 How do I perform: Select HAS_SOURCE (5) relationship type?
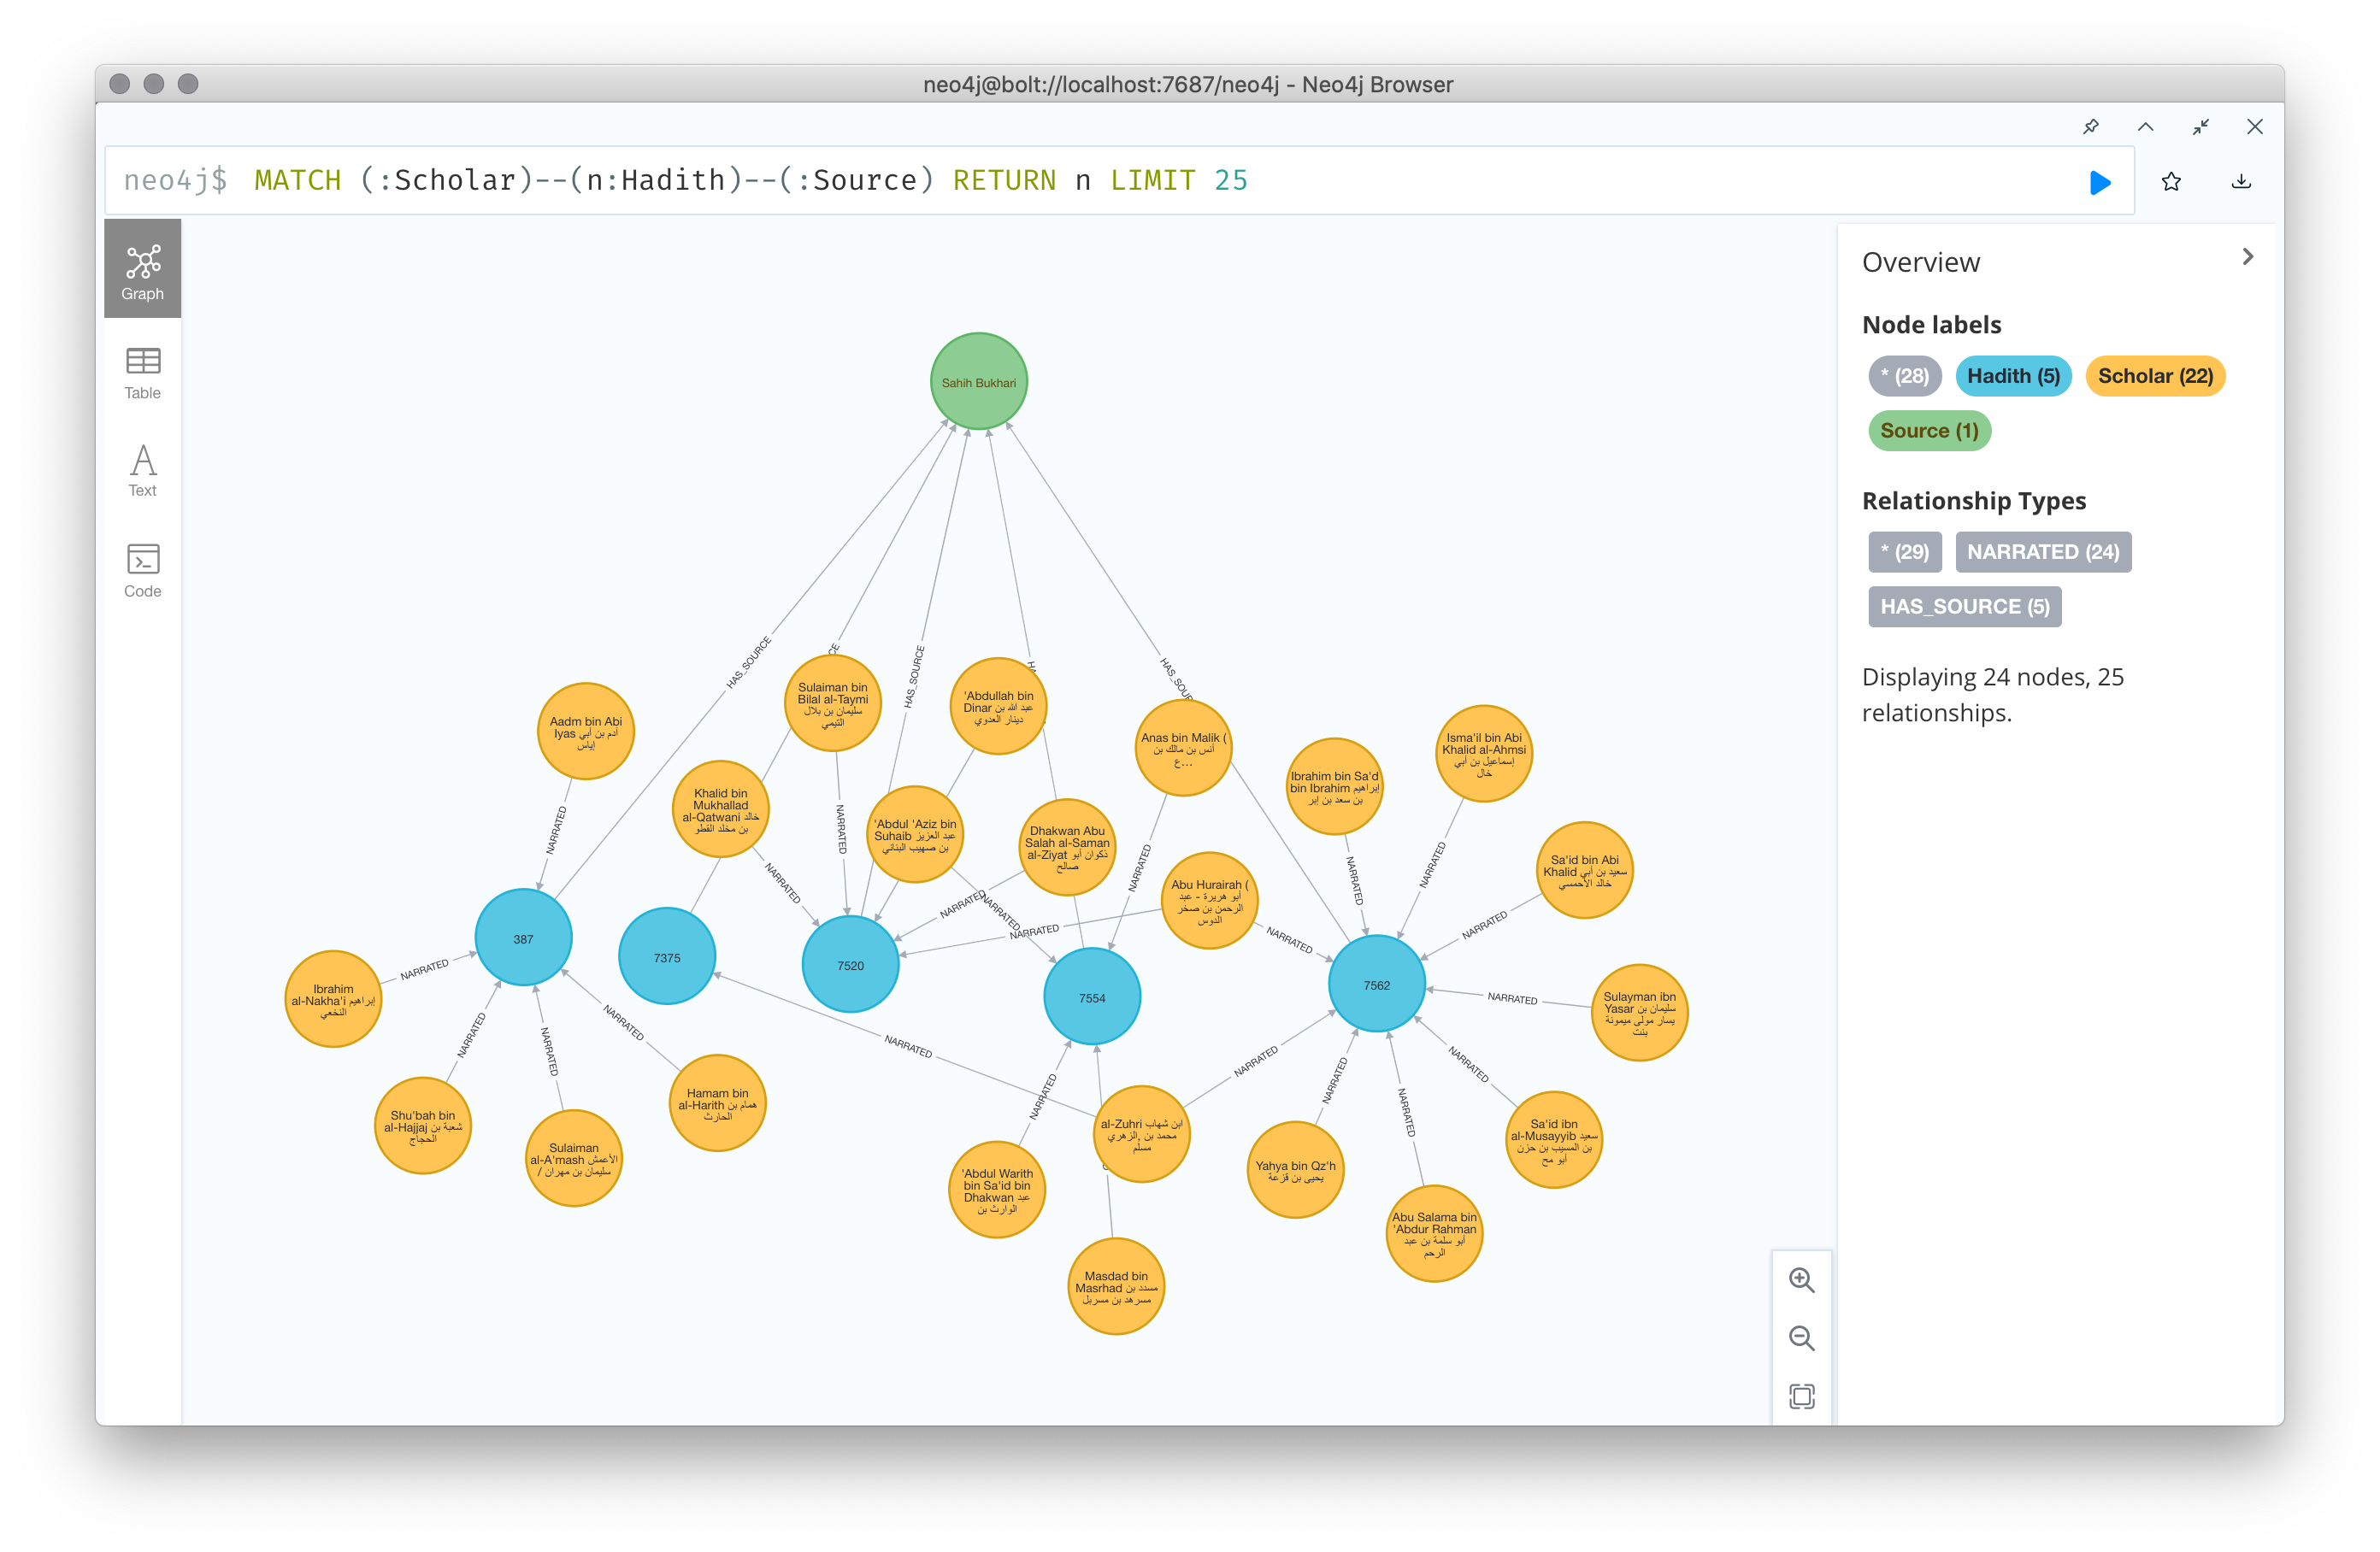[1964, 607]
